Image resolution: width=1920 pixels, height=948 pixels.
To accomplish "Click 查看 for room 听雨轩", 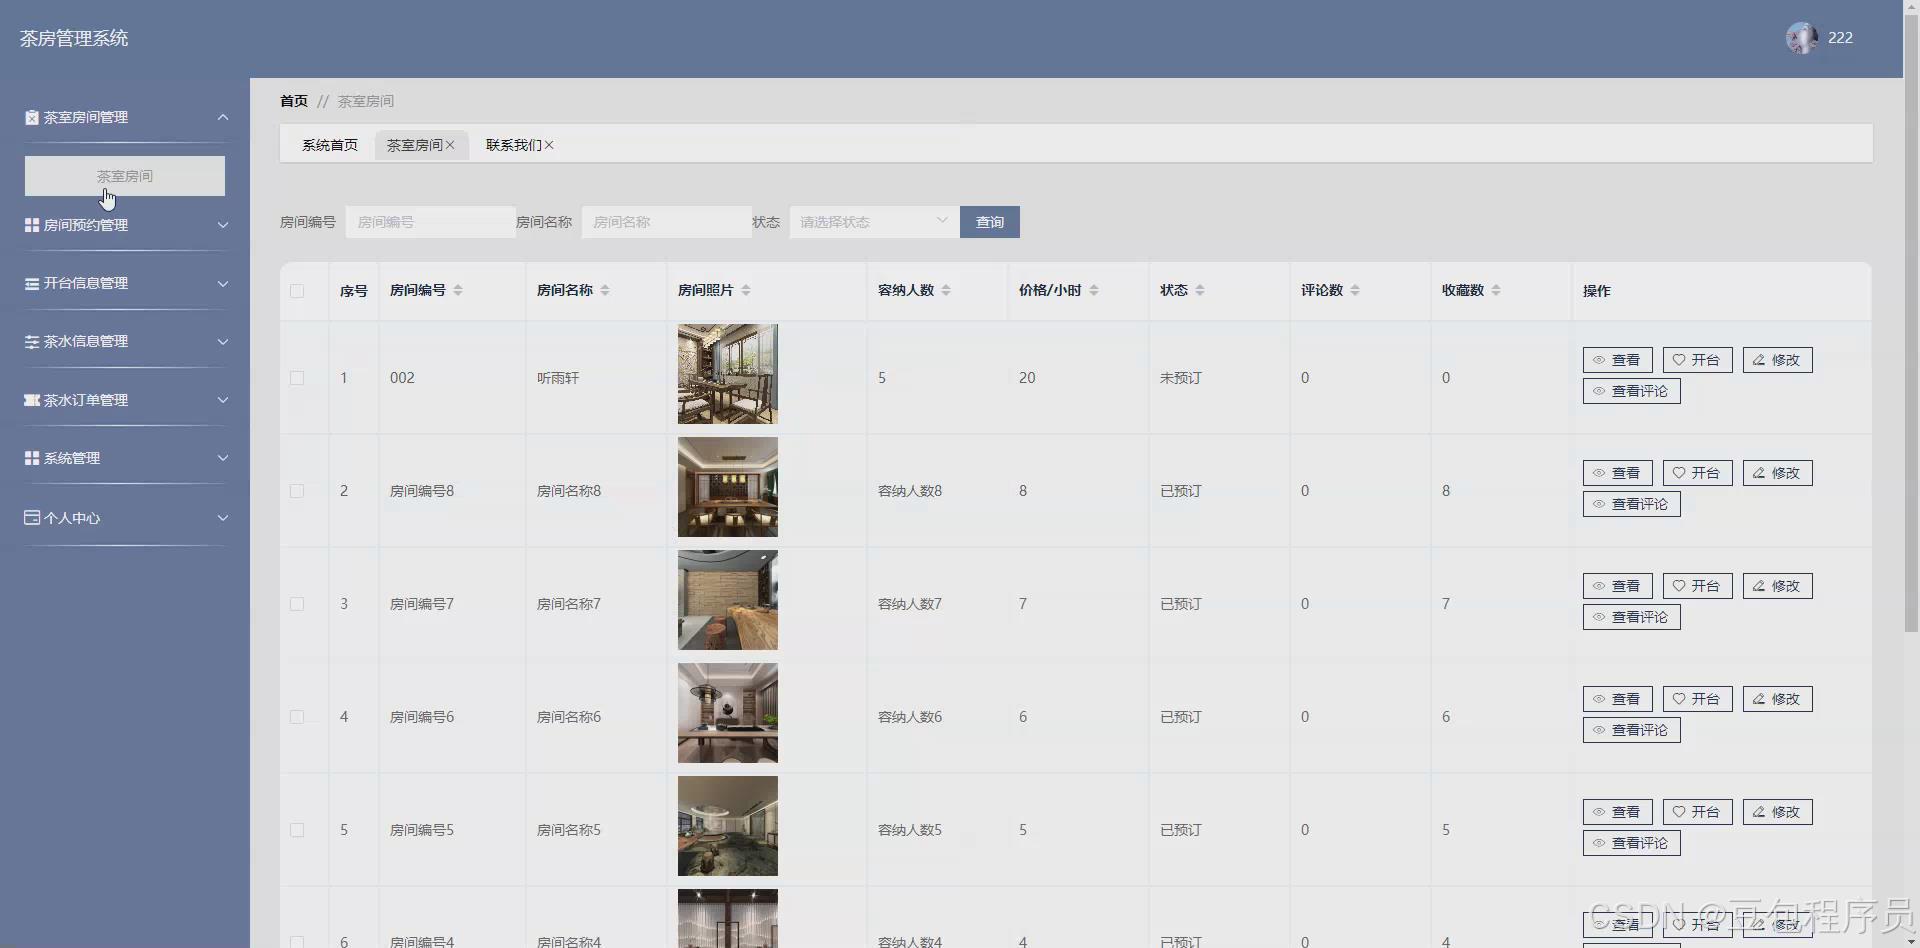I will click(1618, 360).
